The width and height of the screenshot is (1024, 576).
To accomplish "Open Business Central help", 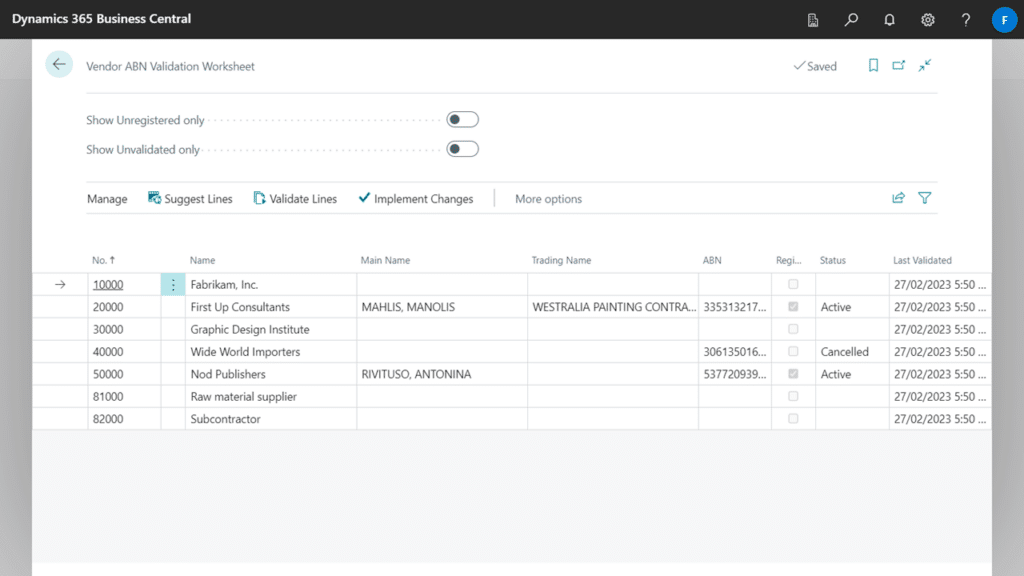I will pyautogui.click(x=965, y=19).
